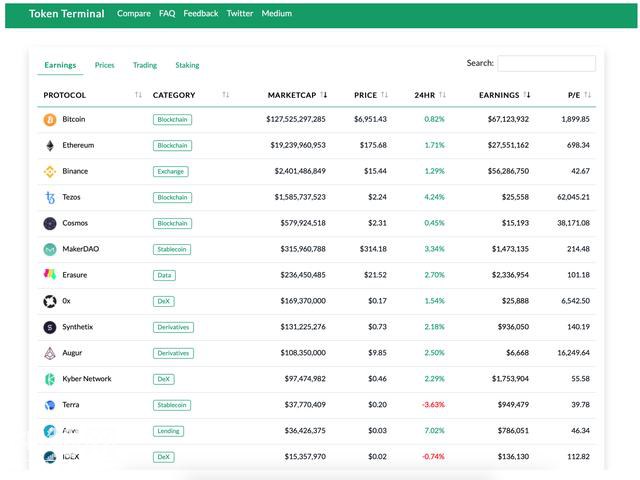Click the Kyber Network protocol name
The height and width of the screenshot is (480, 640).
click(x=87, y=379)
